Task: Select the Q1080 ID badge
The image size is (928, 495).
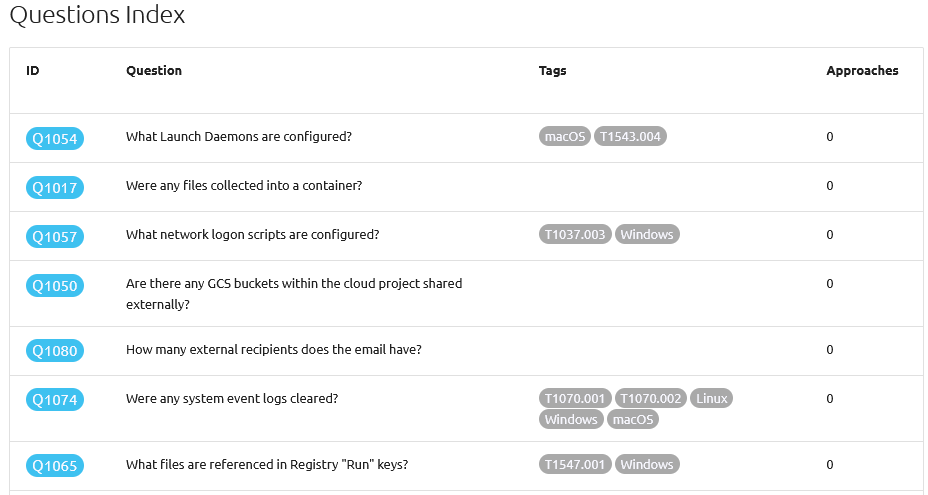Action: pyautogui.click(x=54, y=351)
